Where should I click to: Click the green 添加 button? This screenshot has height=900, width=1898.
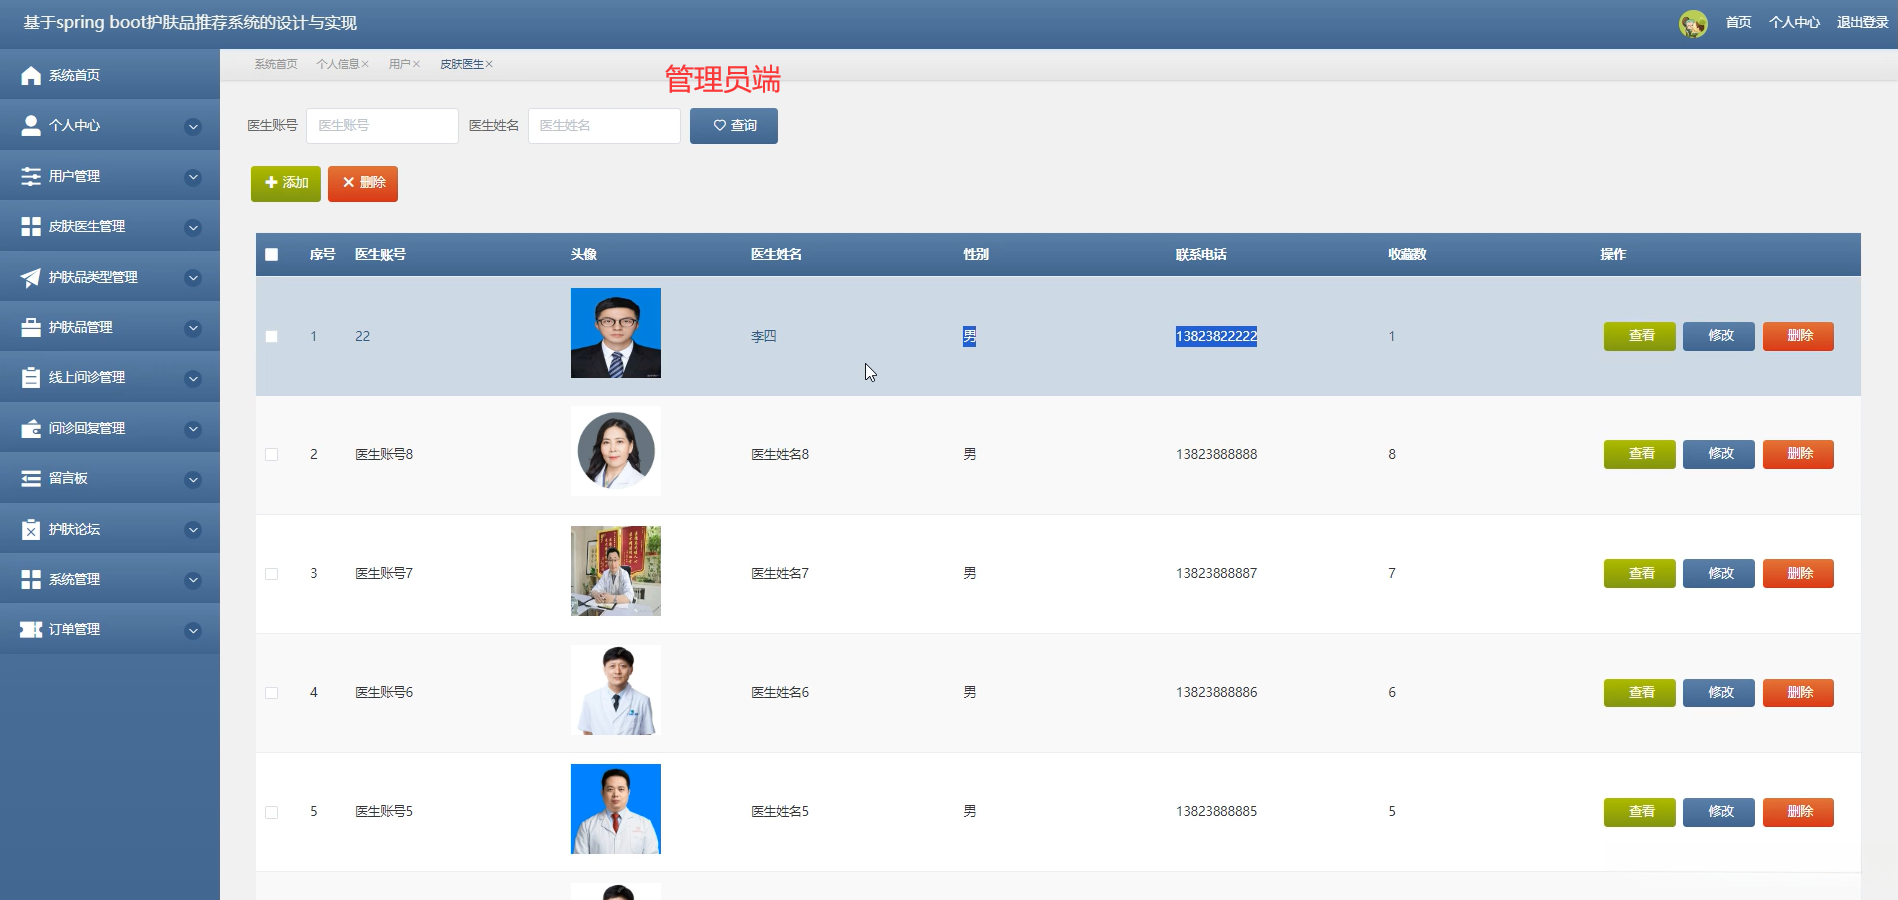pos(286,183)
